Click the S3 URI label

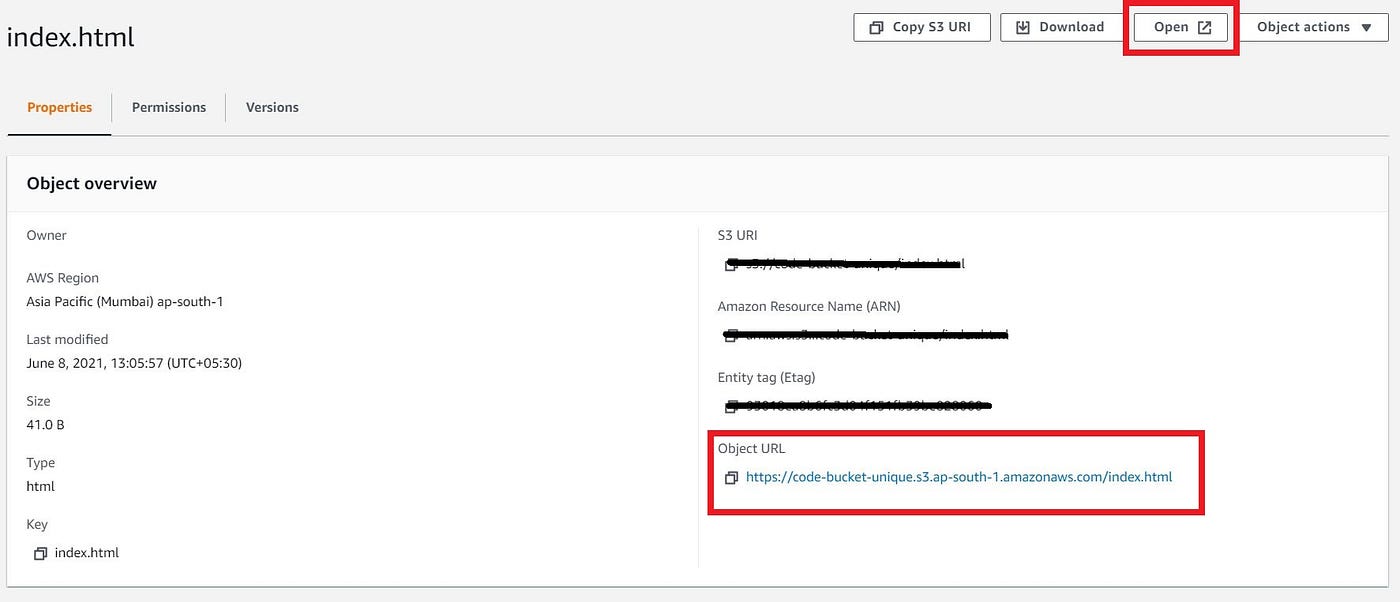point(739,235)
